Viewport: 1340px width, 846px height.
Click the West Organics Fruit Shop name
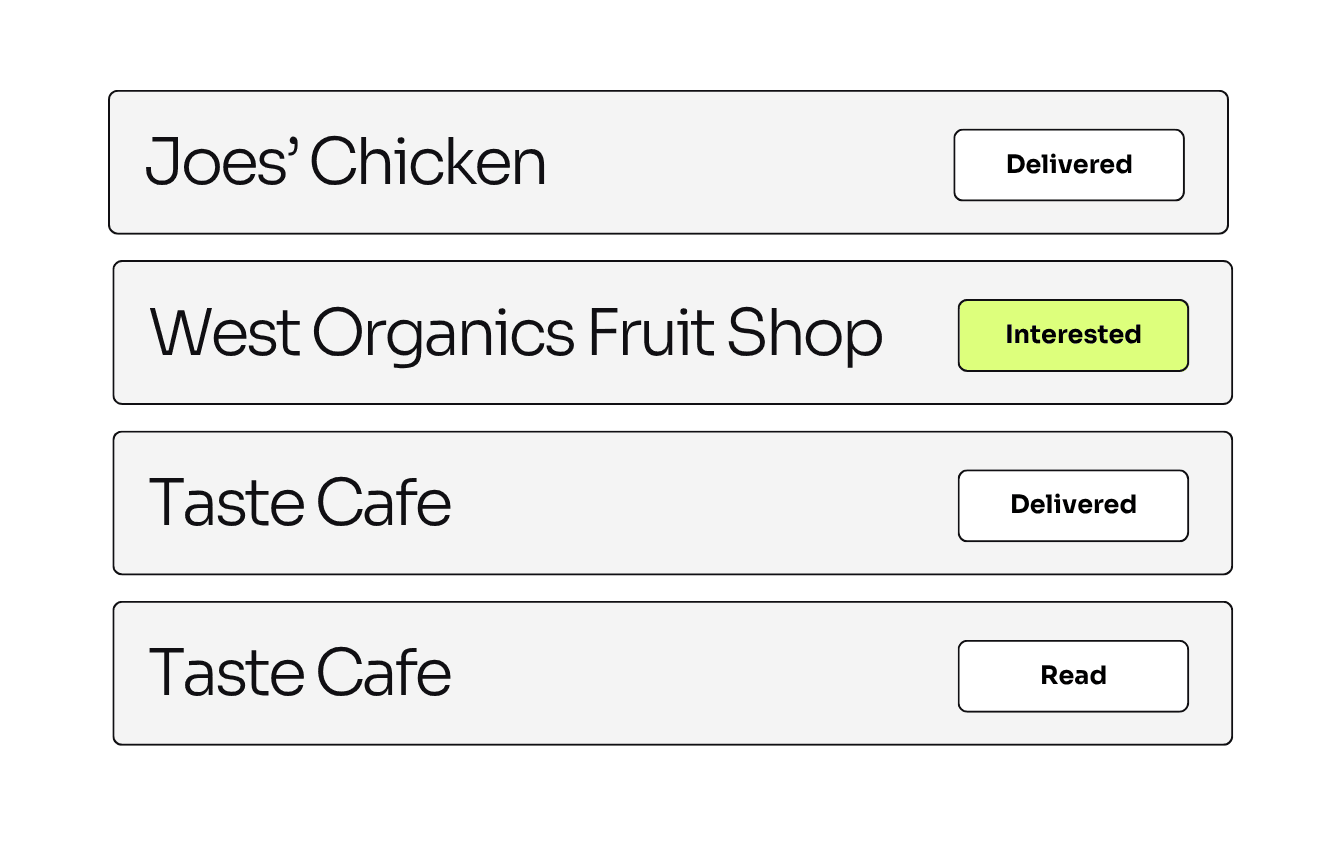516,332
